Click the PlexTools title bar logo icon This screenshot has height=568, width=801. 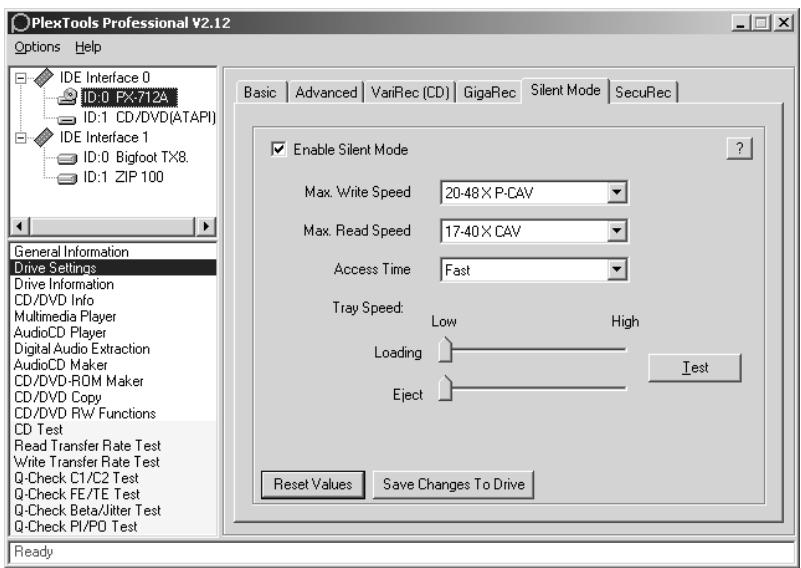[x=20, y=23]
